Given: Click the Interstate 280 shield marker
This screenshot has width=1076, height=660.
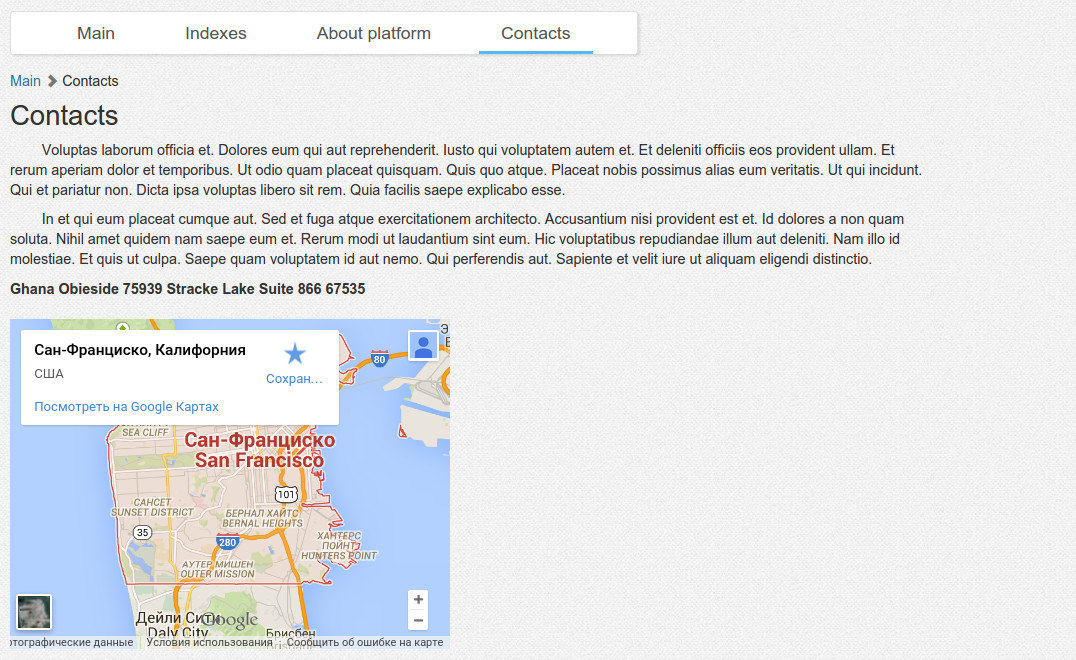Looking at the screenshot, I should pyautogui.click(x=227, y=542).
